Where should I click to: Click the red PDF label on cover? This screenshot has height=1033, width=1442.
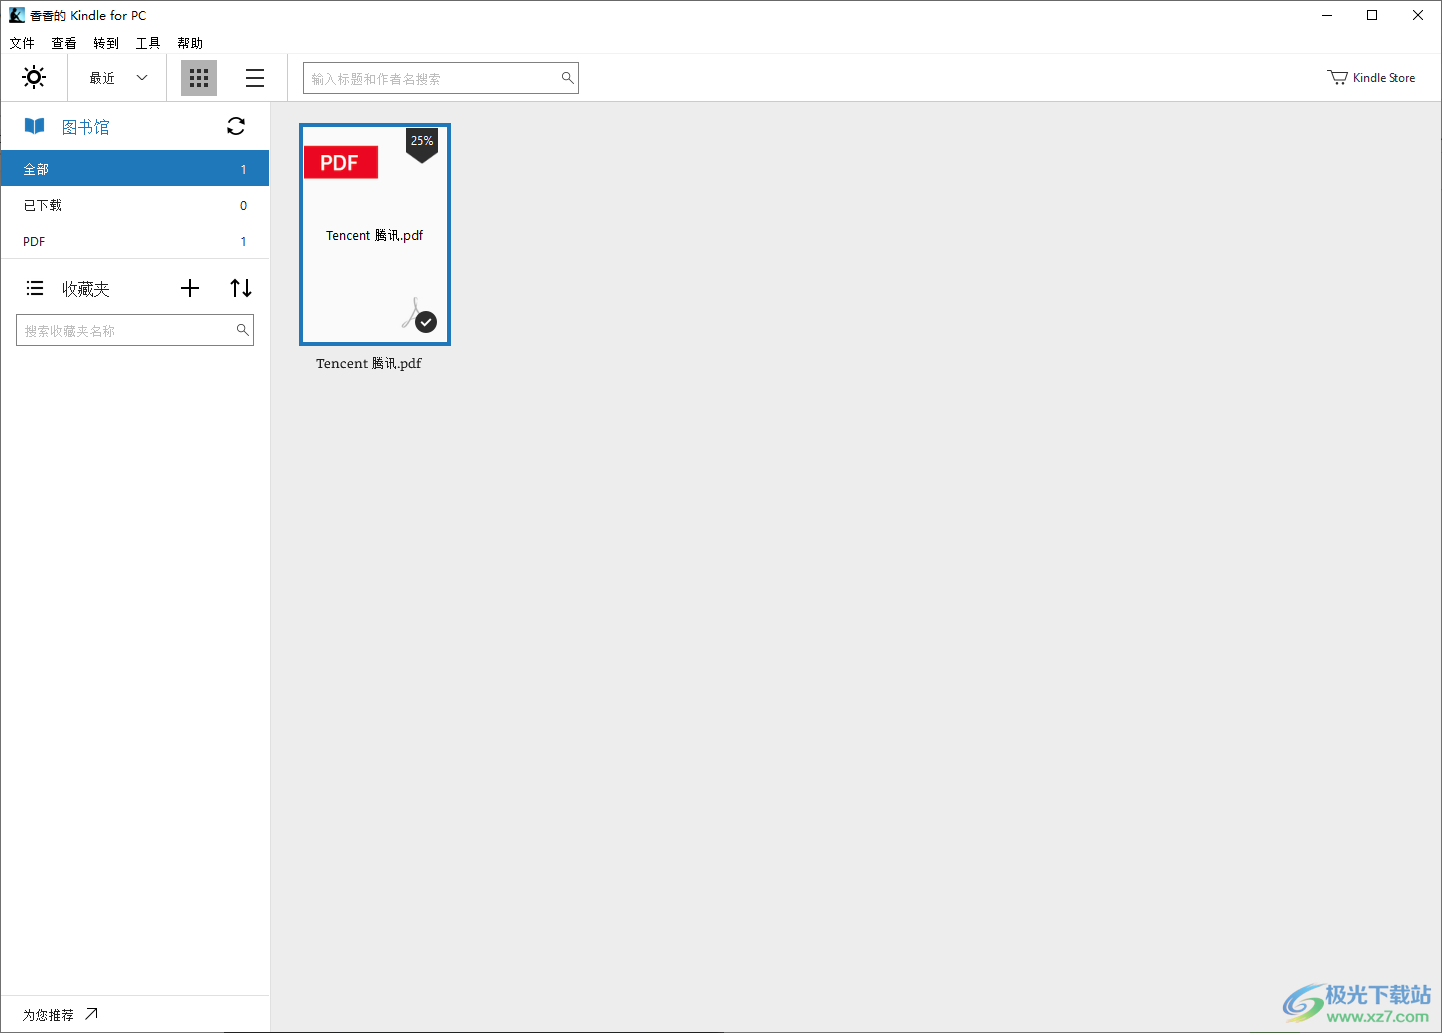pyautogui.click(x=340, y=163)
